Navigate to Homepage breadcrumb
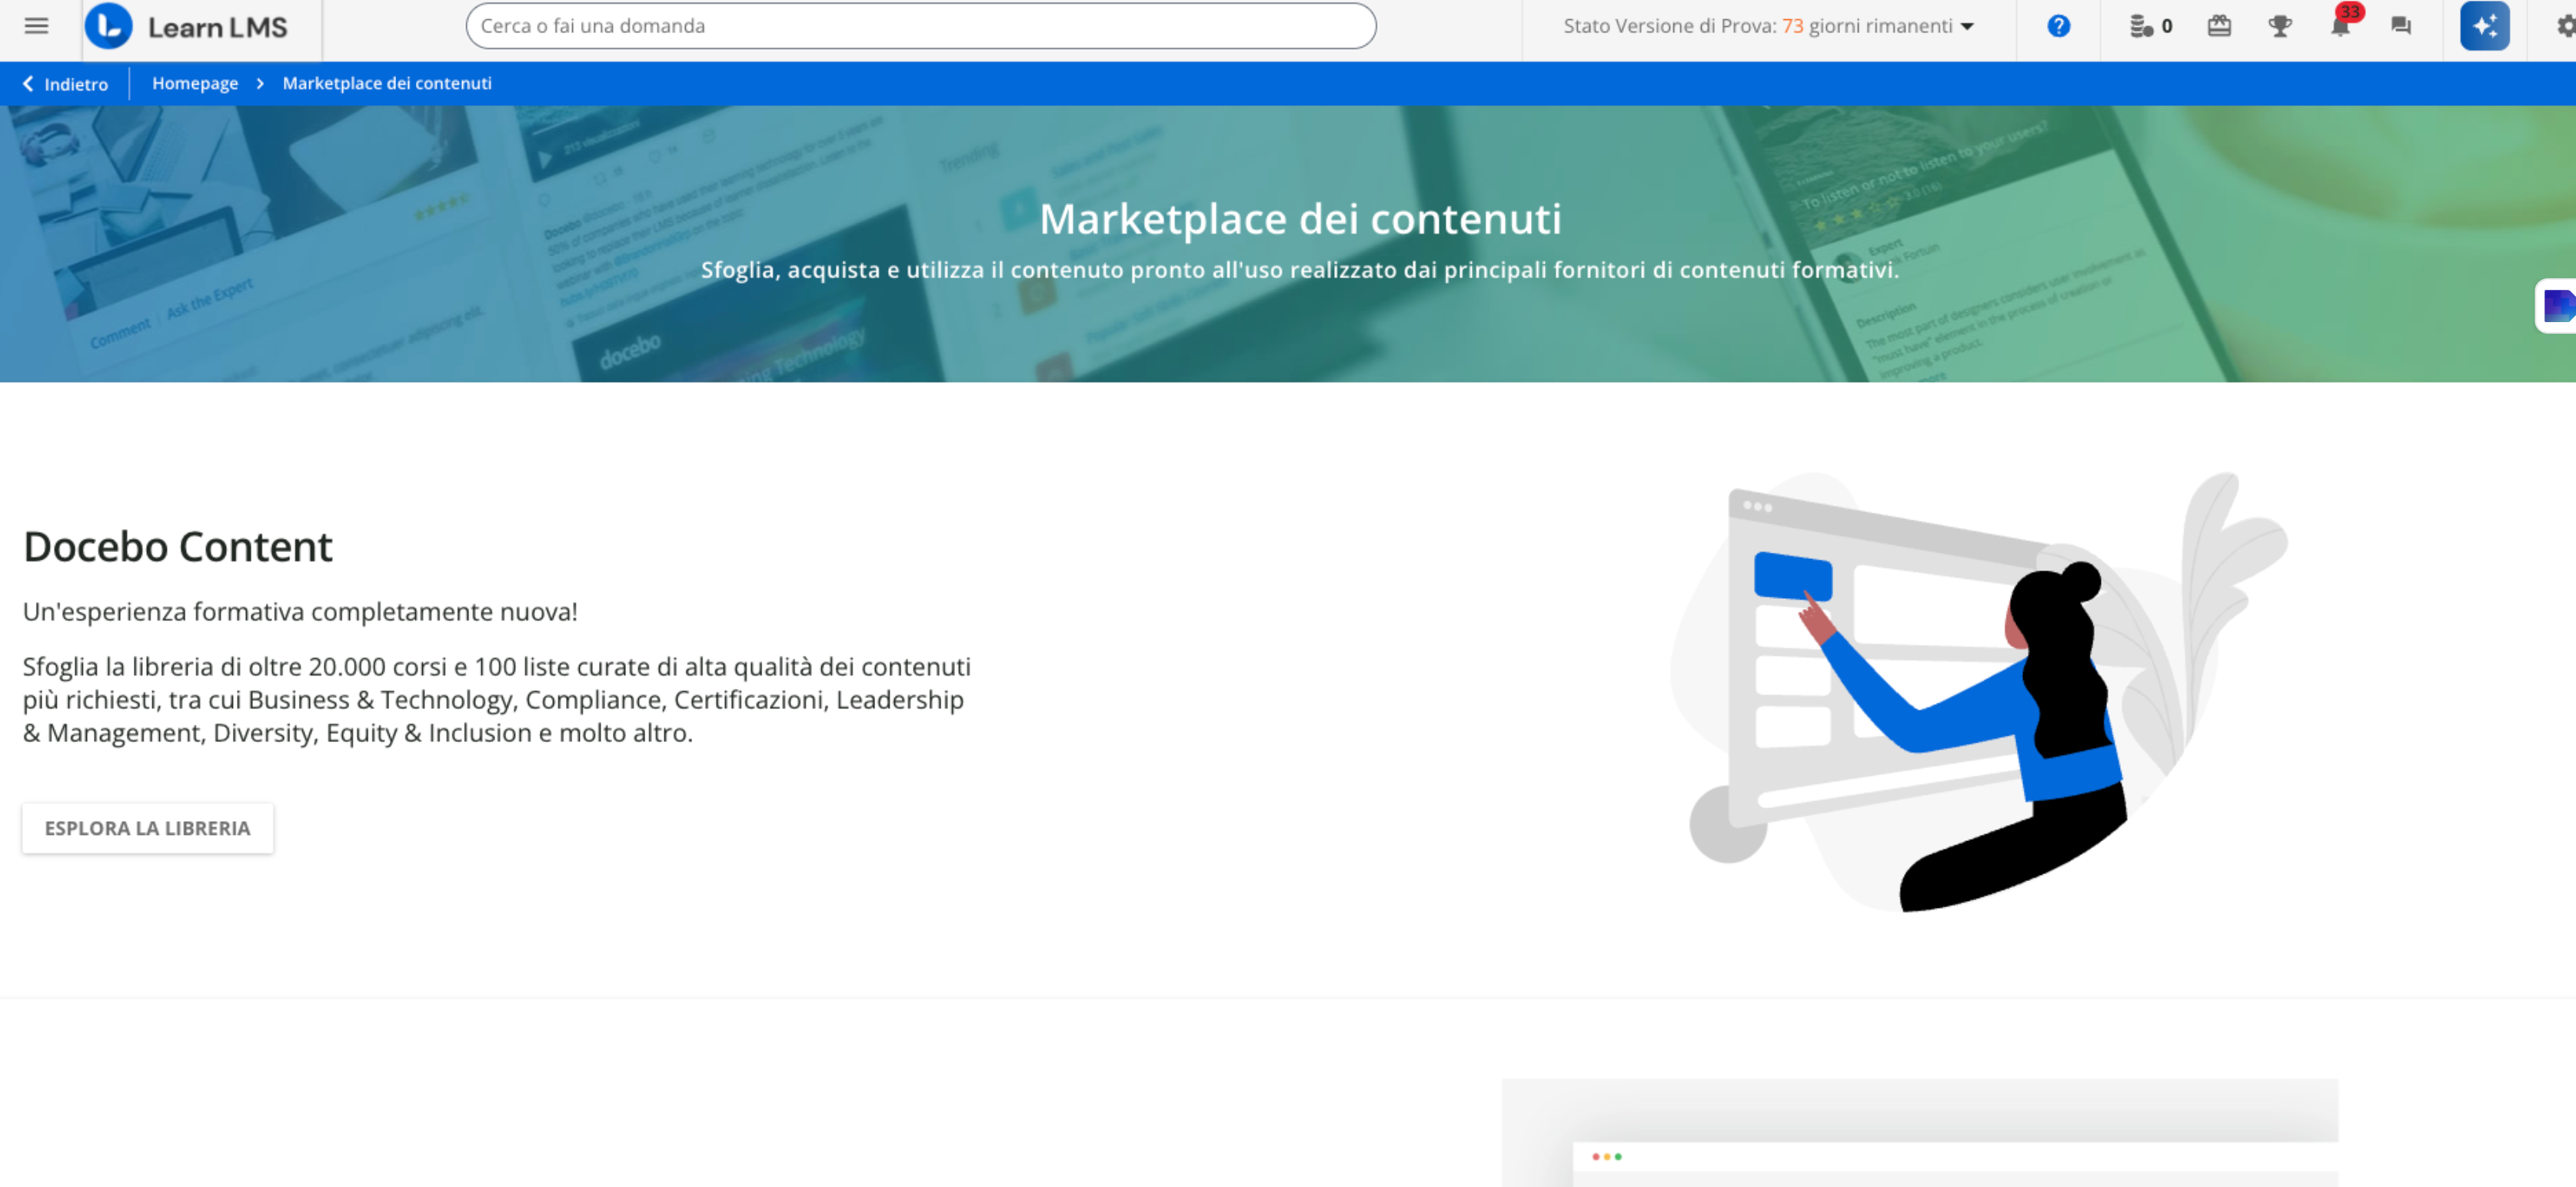 (x=195, y=83)
